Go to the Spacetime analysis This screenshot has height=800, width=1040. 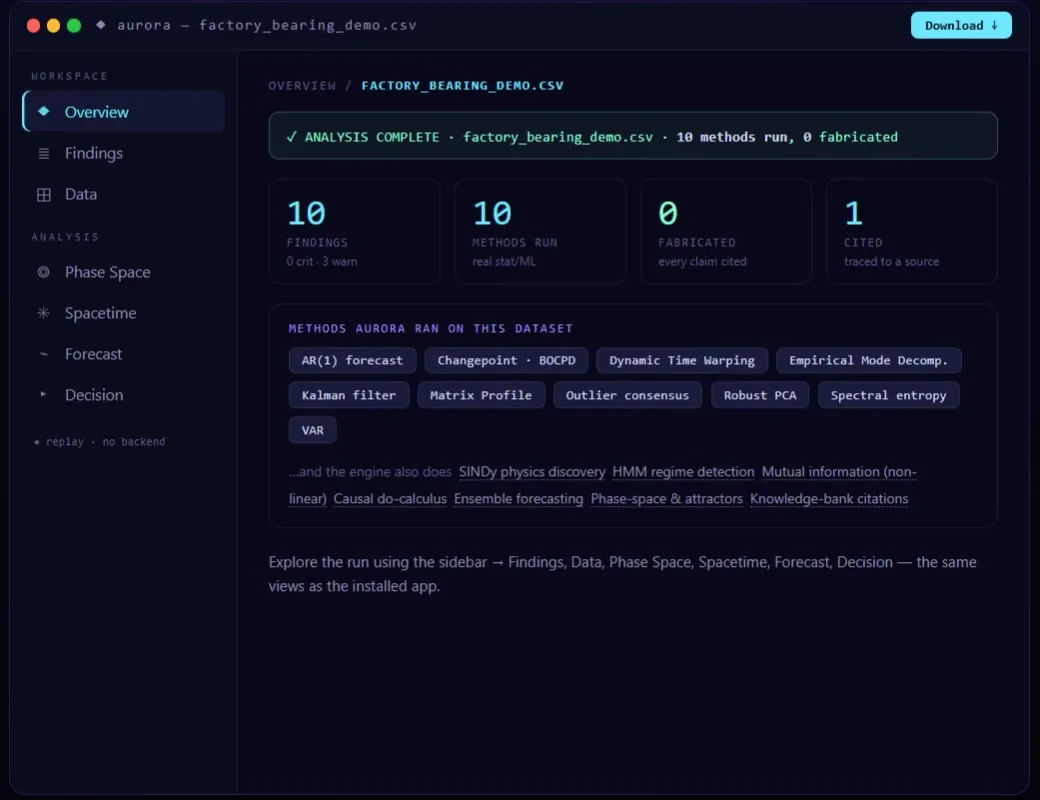click(x=124, y=312)
